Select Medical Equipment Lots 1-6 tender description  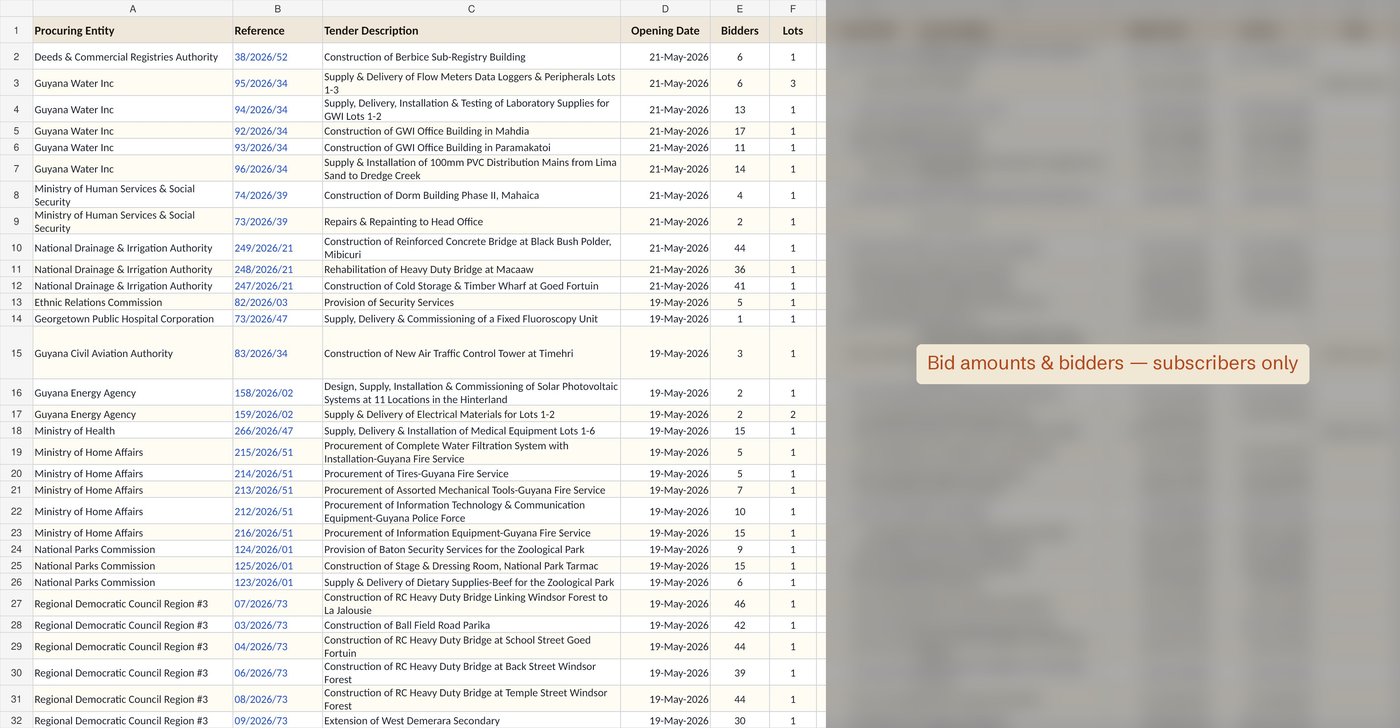(472, 431)
